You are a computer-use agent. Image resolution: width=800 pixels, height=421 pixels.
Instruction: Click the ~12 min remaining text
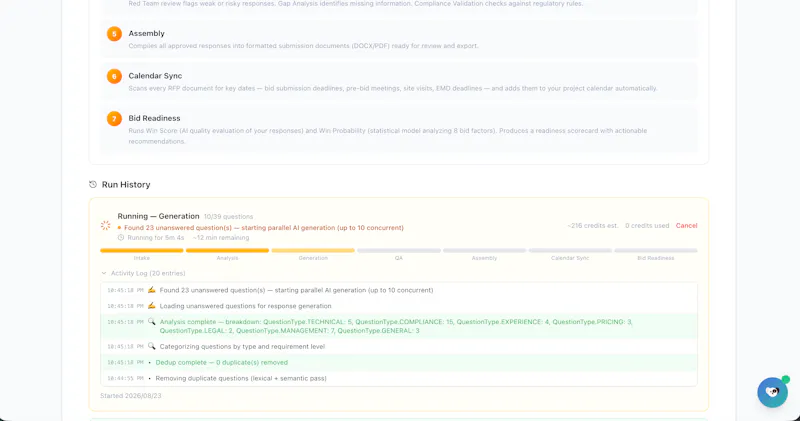coord(221,238)
